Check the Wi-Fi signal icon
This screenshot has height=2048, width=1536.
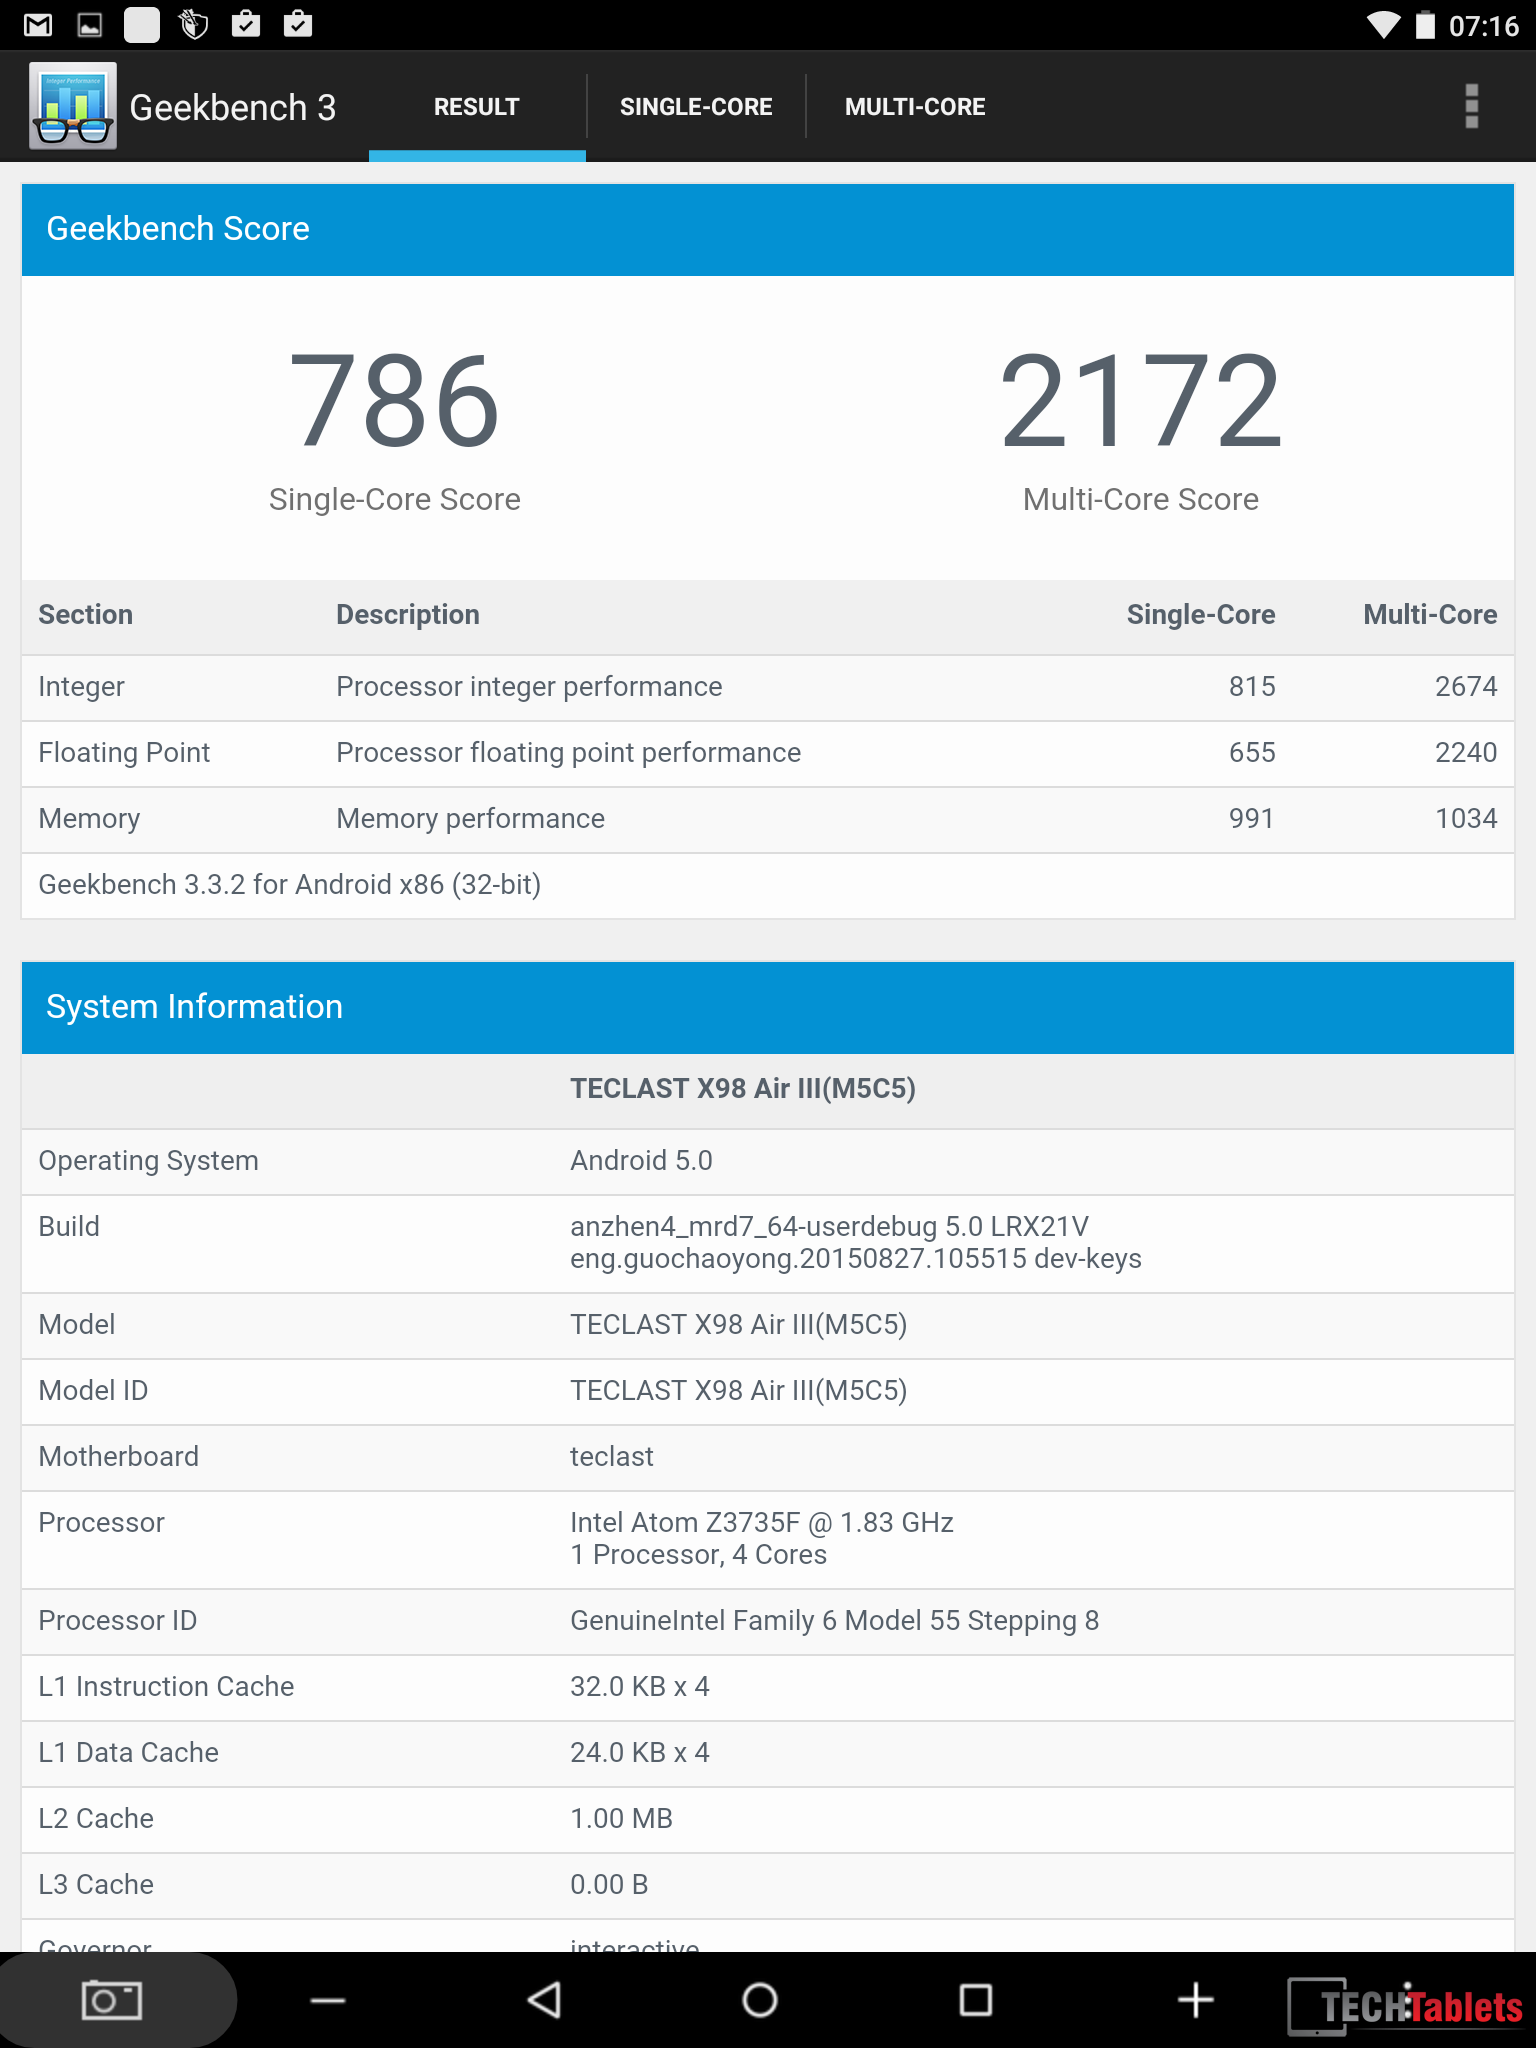[1384, 25]
